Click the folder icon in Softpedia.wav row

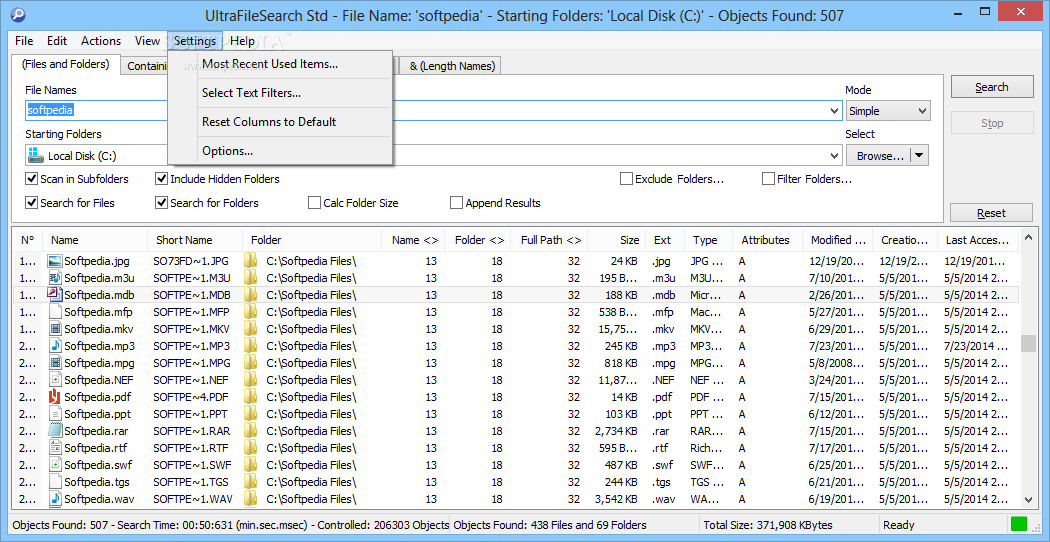click(x=250, y=499)
